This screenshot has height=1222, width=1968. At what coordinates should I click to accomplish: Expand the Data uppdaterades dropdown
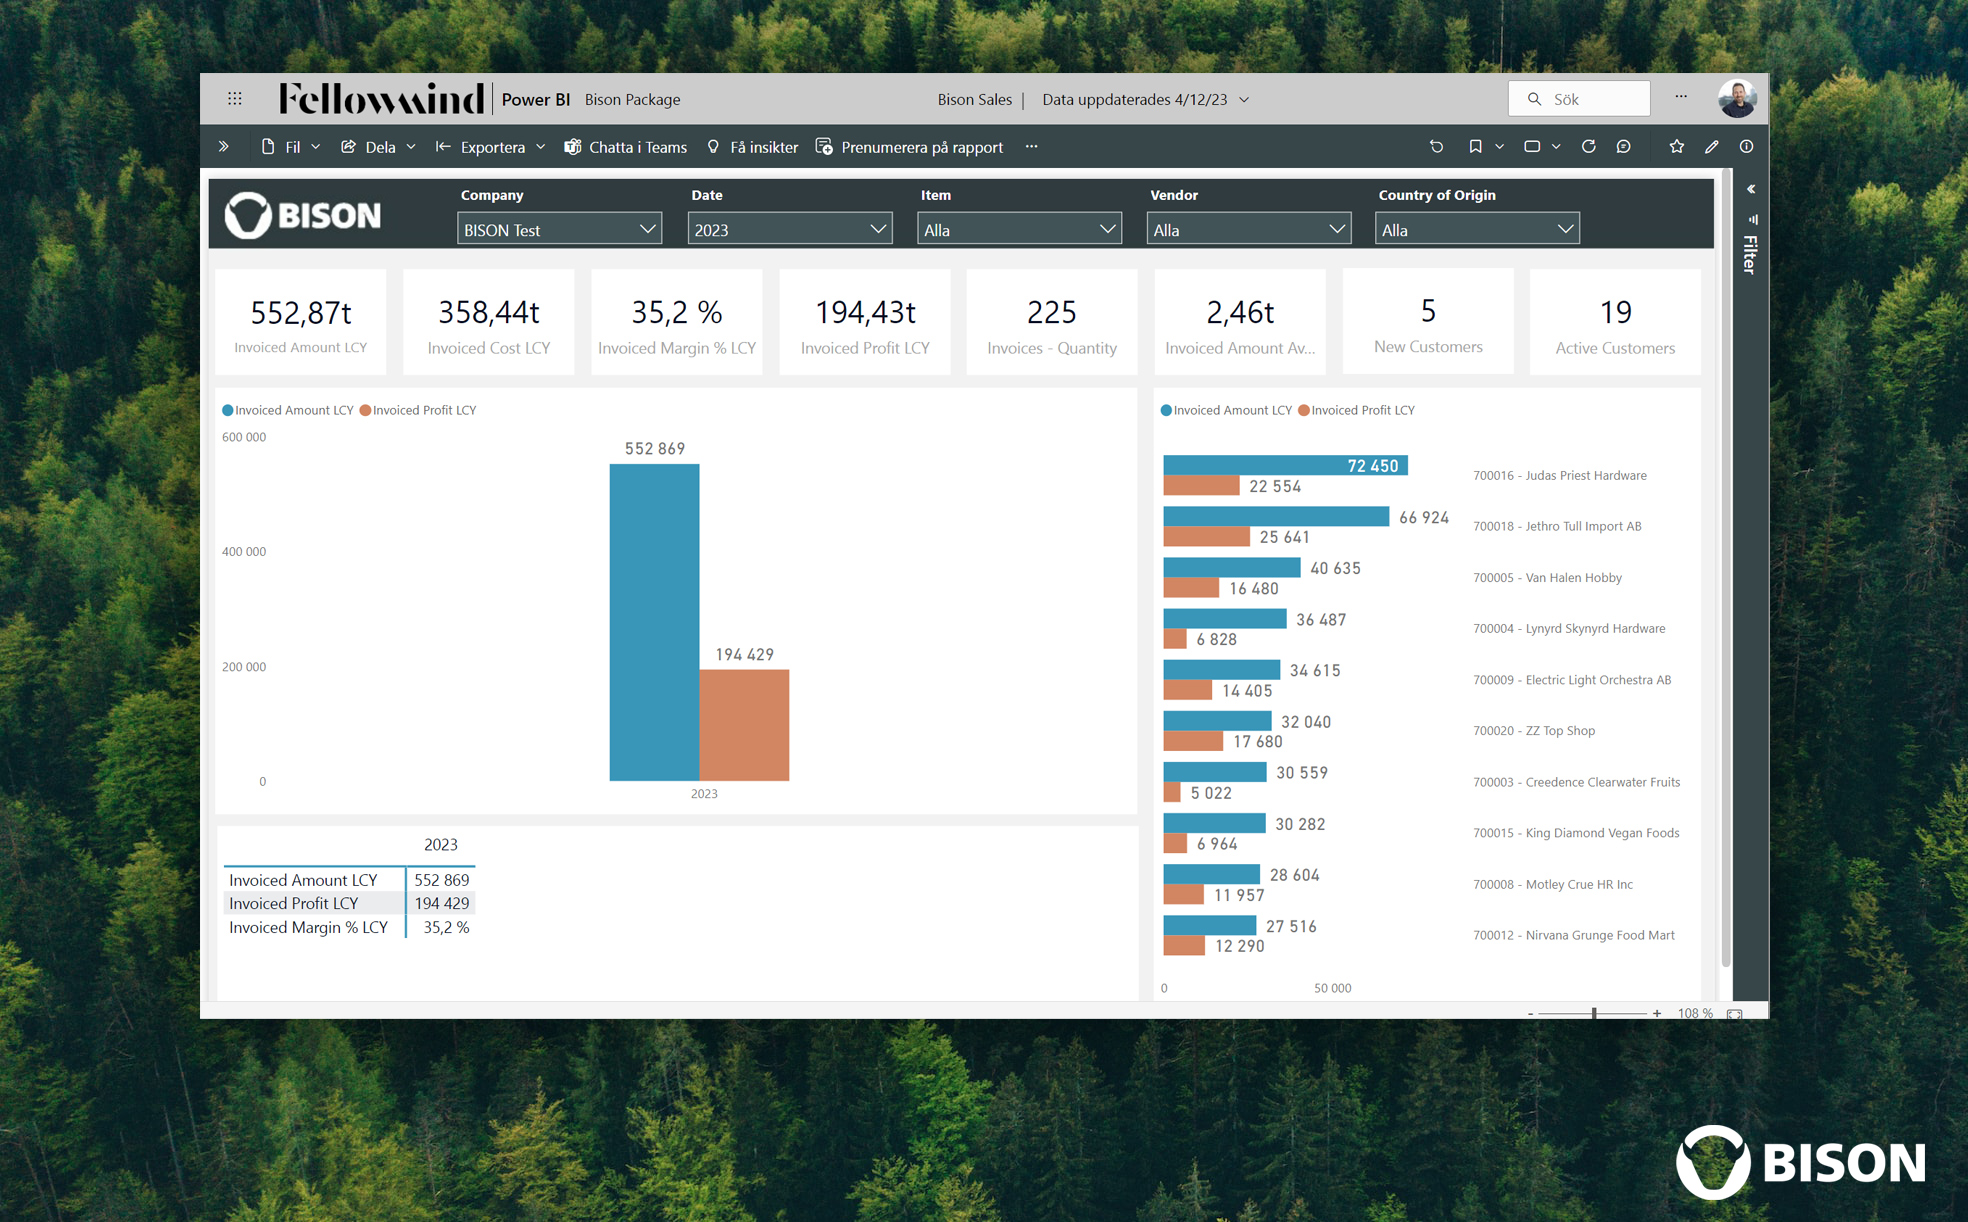coord(1244,100)
